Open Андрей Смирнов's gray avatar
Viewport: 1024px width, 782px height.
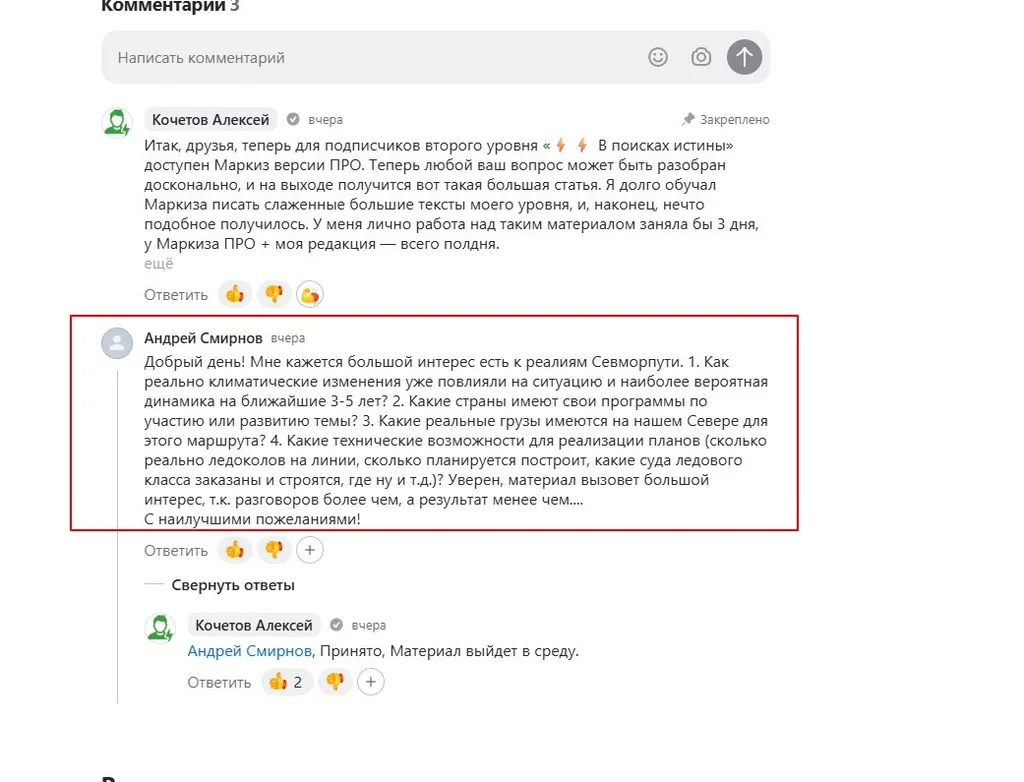[117, 343]
